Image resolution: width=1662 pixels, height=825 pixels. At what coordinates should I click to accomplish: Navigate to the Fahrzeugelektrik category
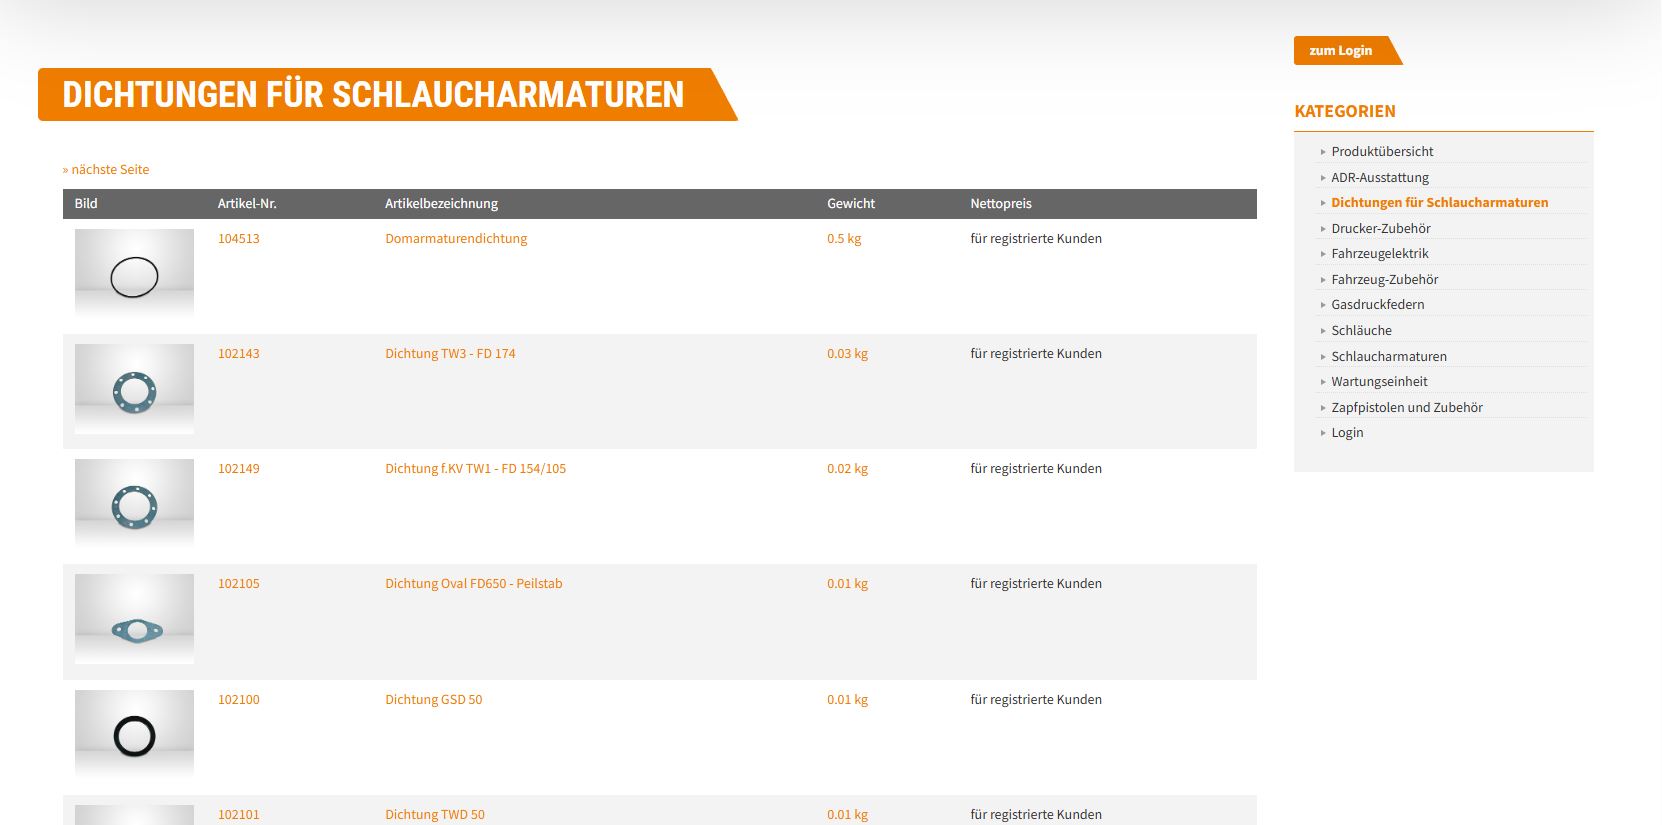point(1379,254)
